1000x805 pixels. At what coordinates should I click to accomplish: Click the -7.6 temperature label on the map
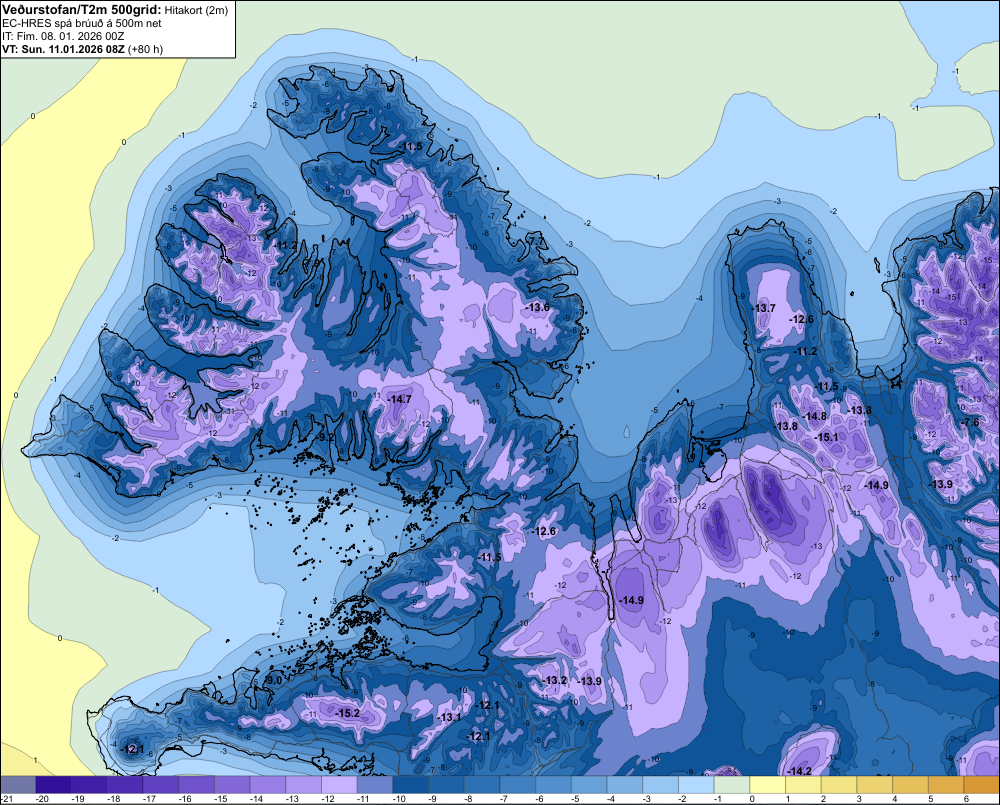970,422
